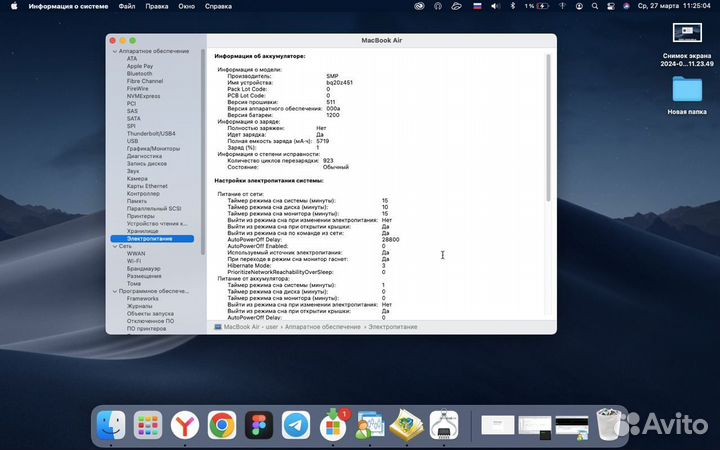Open the volume control in menu bar
720x450 pixels.
(x=495, y=6)
